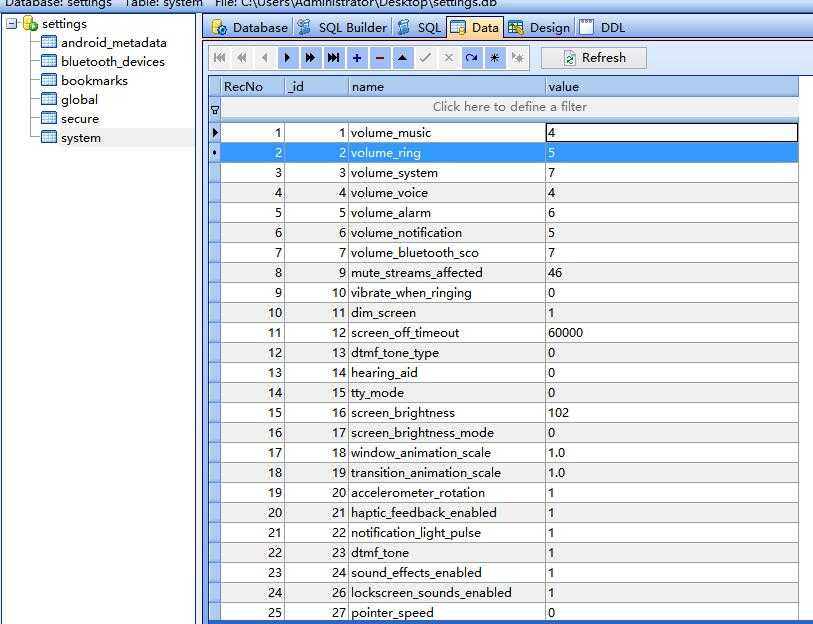Go to next record arrow
The image size is (813, 624).
287,58
